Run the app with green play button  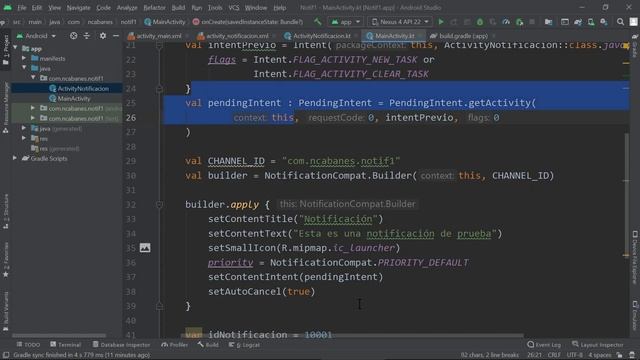point(441,22)
